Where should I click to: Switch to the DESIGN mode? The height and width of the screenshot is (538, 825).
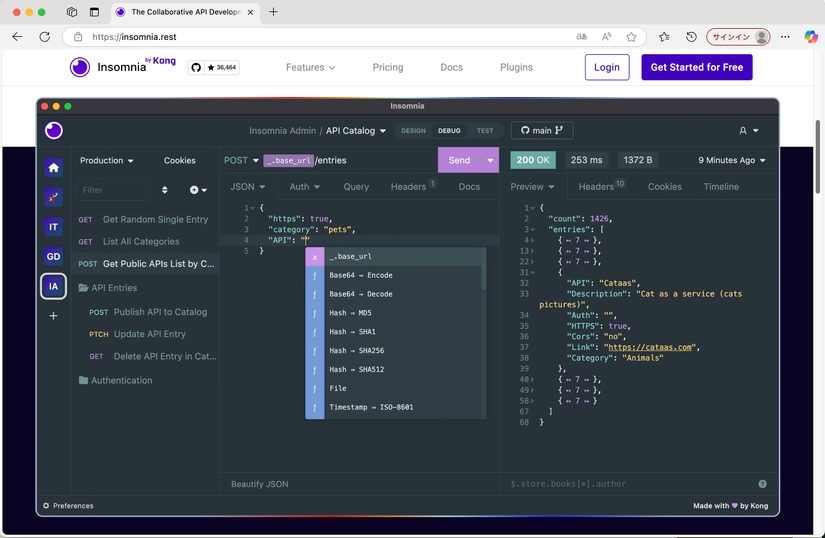(x=413, y=130)
